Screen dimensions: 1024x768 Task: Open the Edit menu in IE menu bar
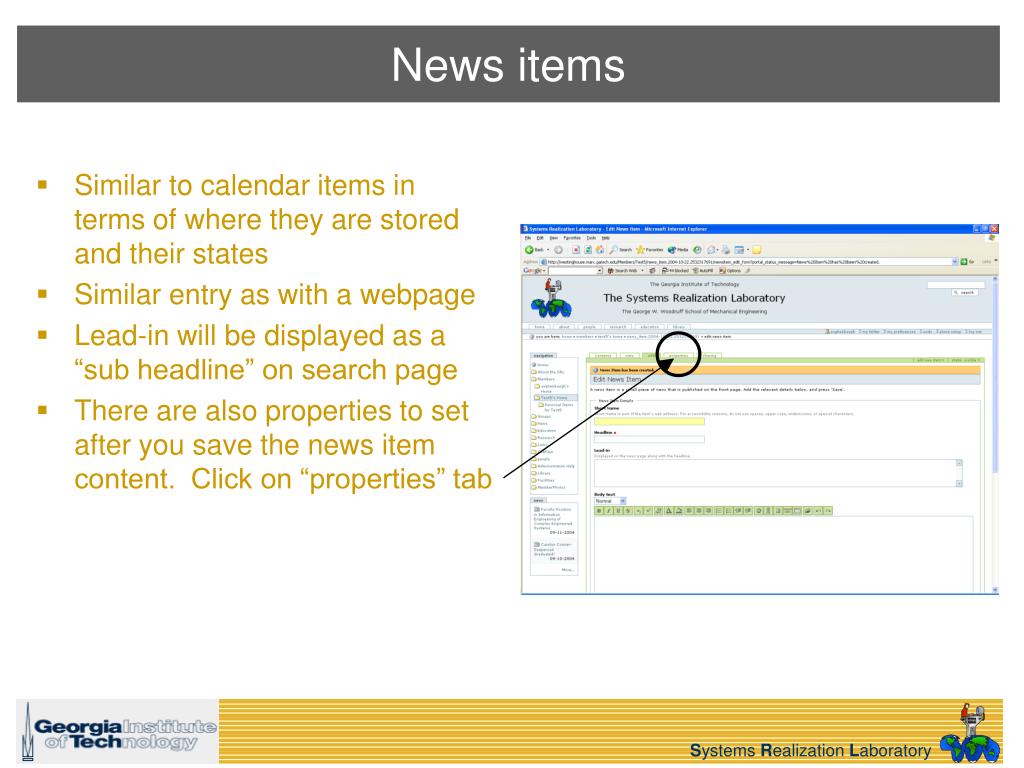pos(540,238)
